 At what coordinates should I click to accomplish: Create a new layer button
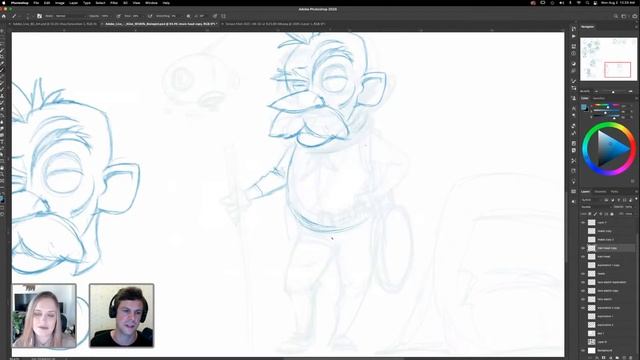[624, 358]
